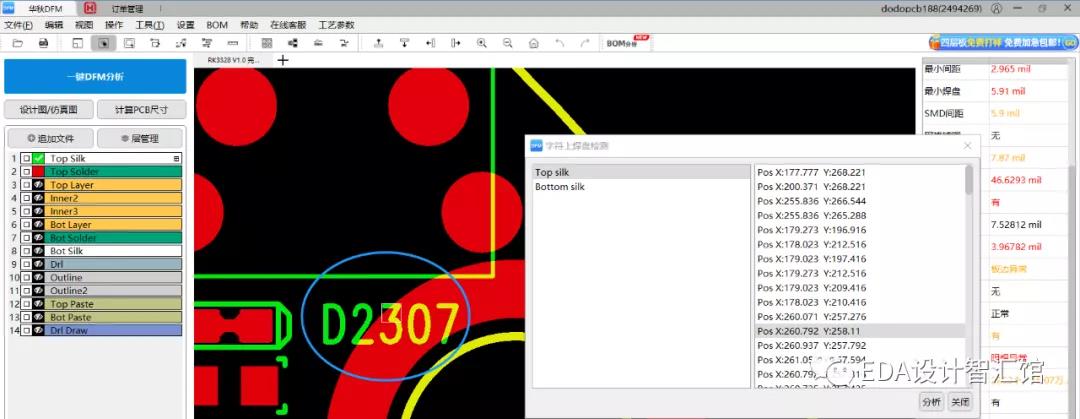
Task: Run 一键DFM分析 blue button
Action: (x=95, y=76)
